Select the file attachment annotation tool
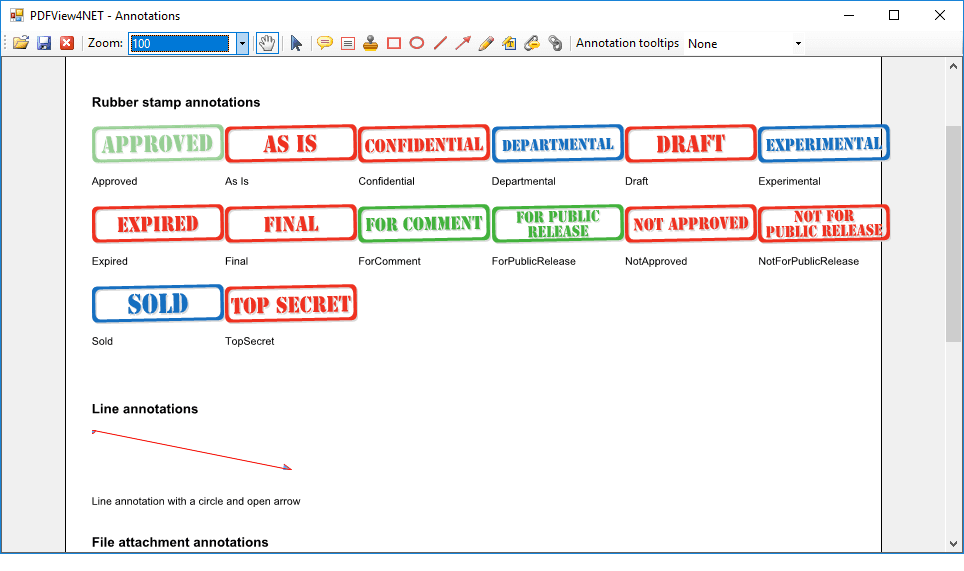The width and height of the screenshot is (964, 571). pos(532,43)
